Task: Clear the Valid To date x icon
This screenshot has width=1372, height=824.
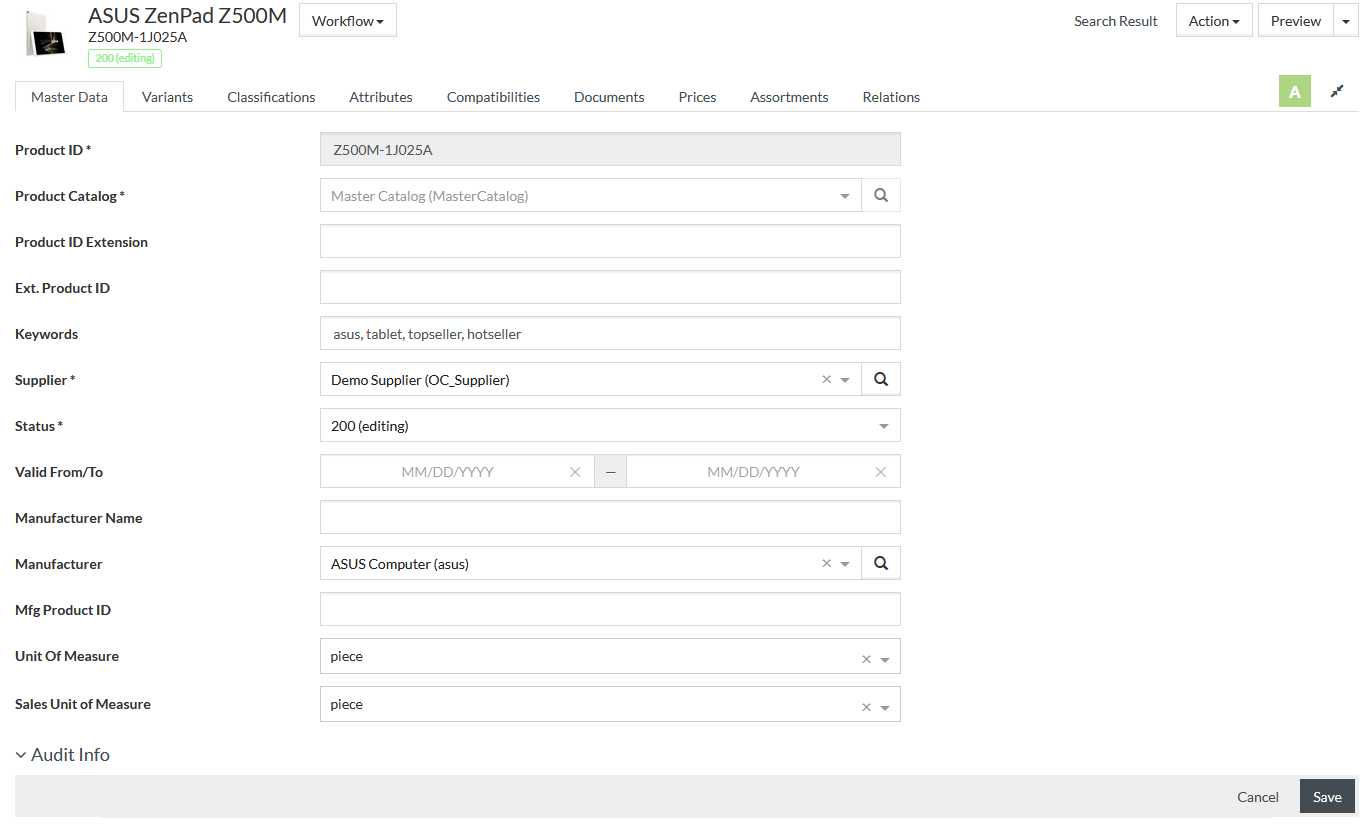Action: [x=881, y=472]
